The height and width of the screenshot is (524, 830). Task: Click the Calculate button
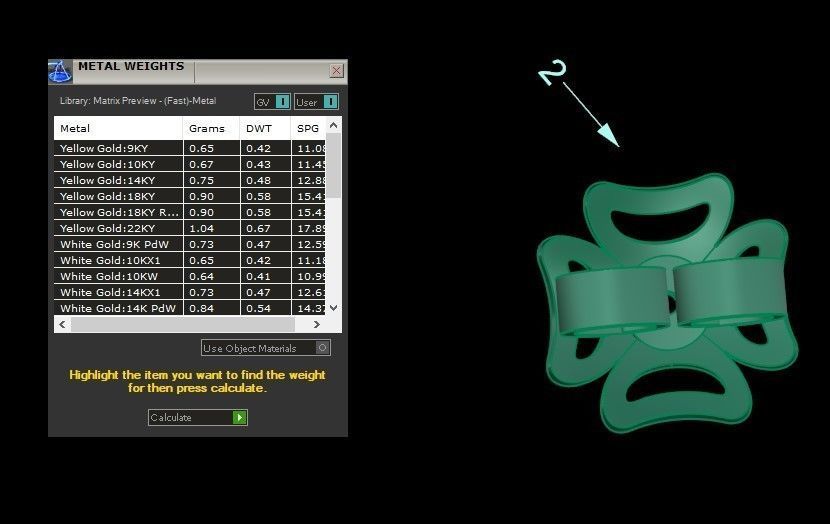click(x=197, y=418)
